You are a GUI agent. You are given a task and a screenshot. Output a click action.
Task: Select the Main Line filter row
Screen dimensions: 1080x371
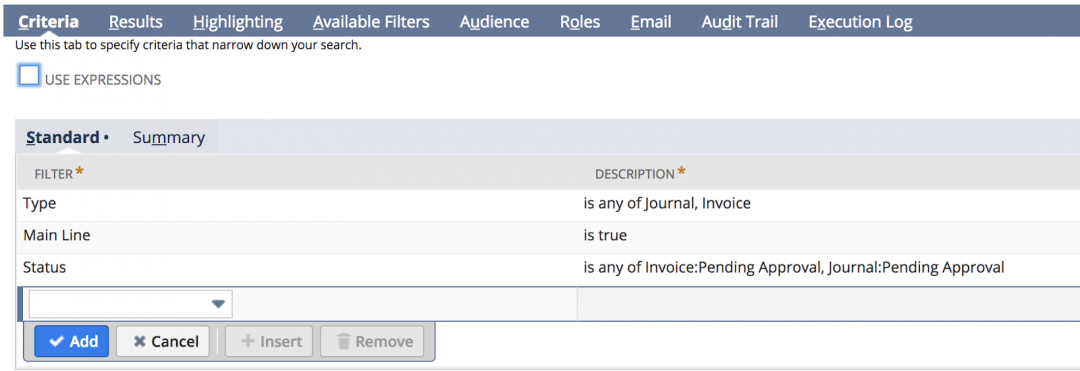pyautogui.click(x=548, y=236)
